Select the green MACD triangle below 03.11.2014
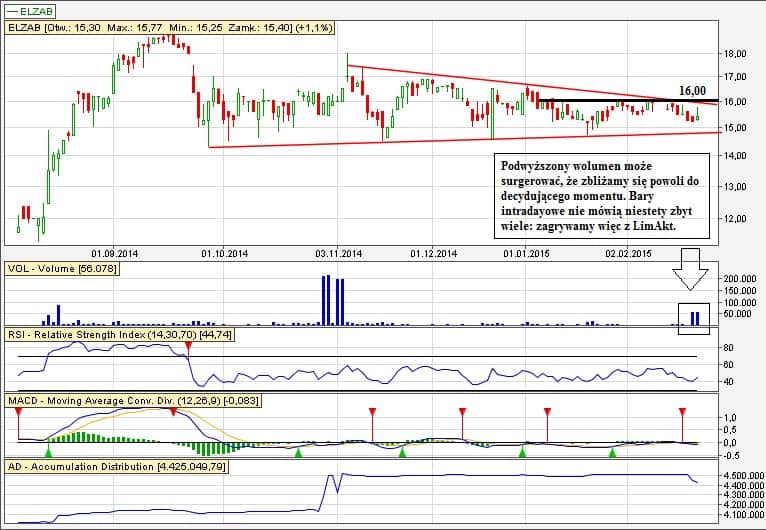 point(298,454)
